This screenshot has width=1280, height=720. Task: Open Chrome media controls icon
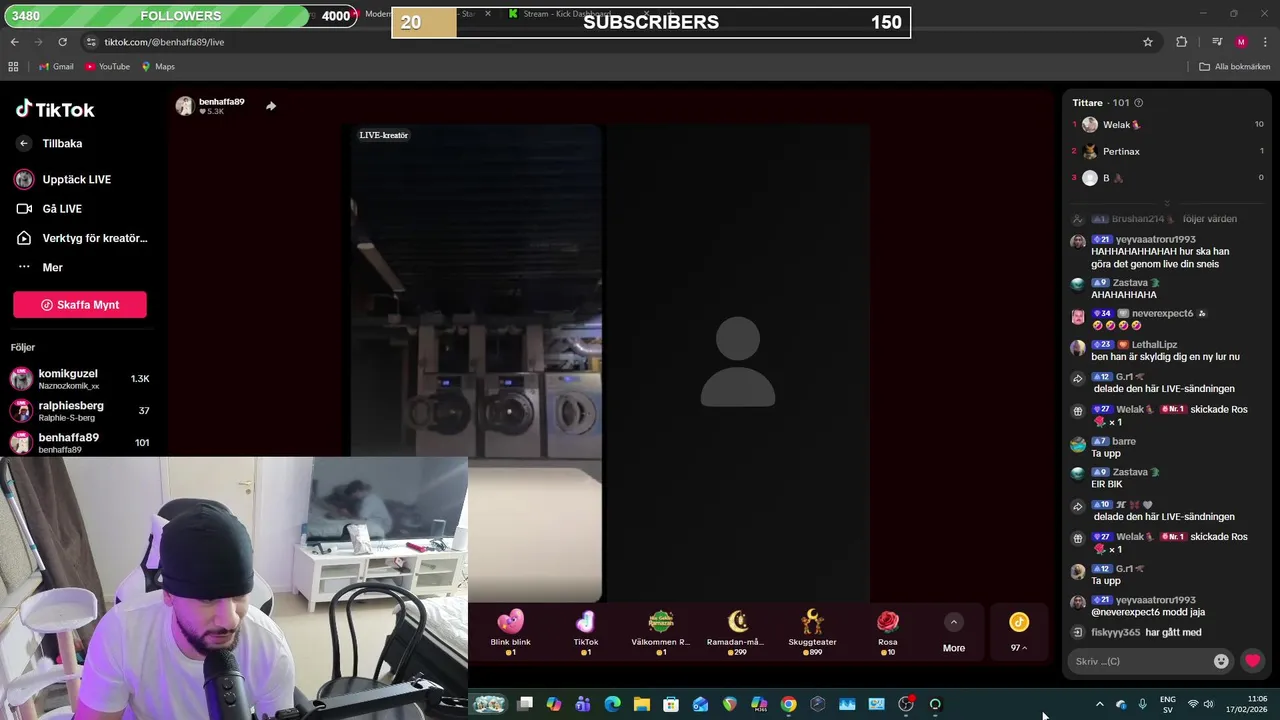(1217, 42)
